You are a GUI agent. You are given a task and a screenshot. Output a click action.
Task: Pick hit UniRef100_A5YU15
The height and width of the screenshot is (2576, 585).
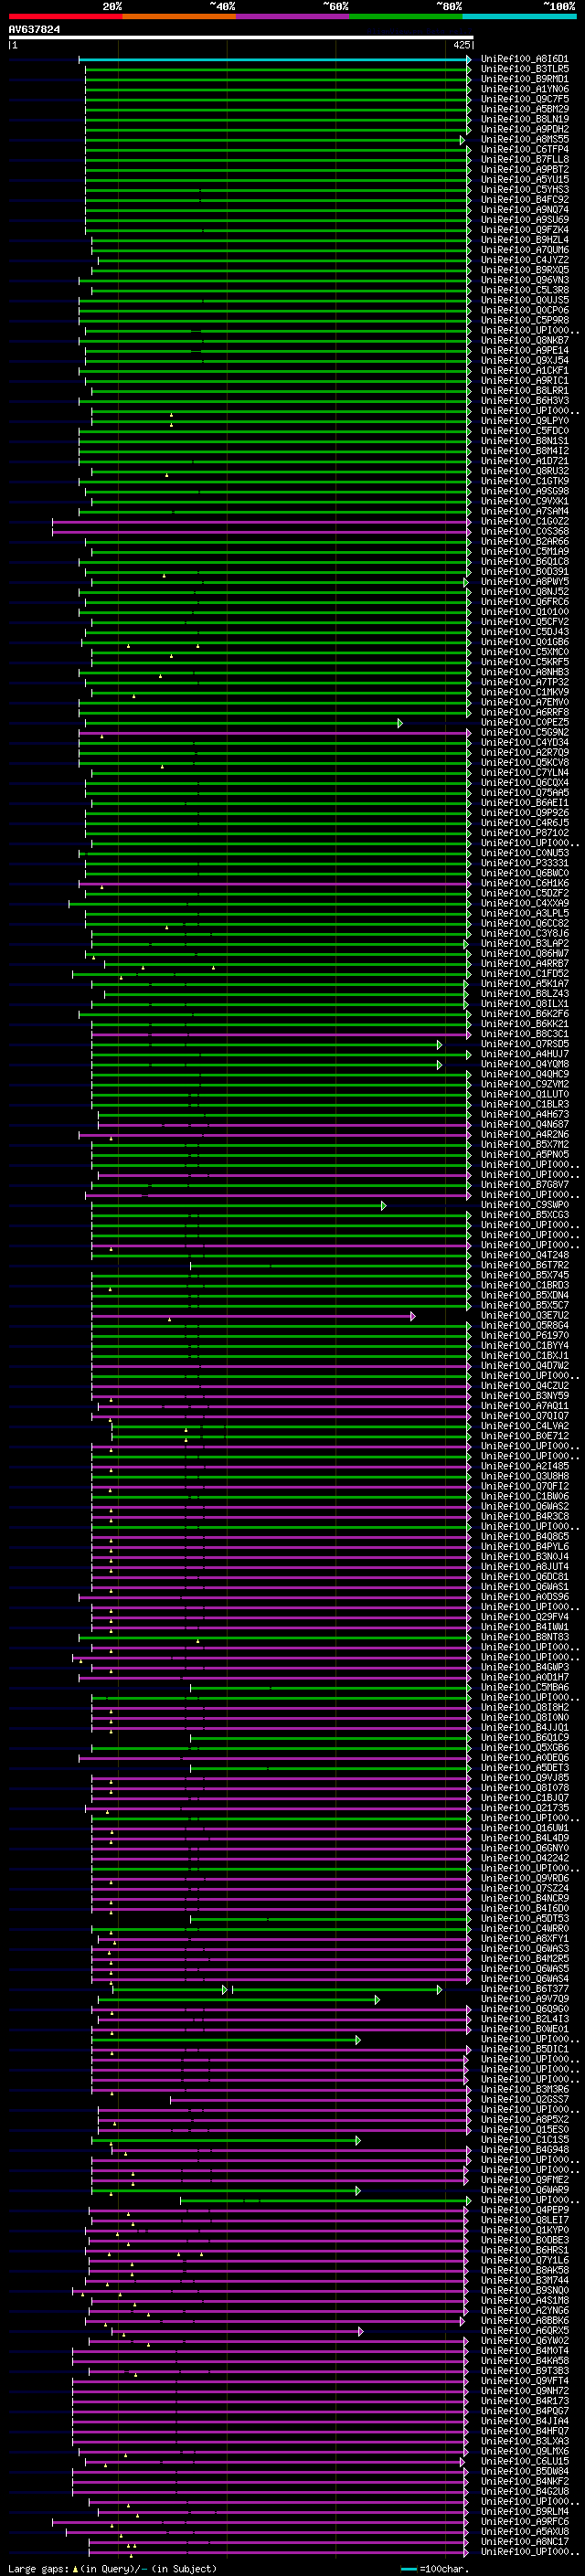[x=524, y=180]
